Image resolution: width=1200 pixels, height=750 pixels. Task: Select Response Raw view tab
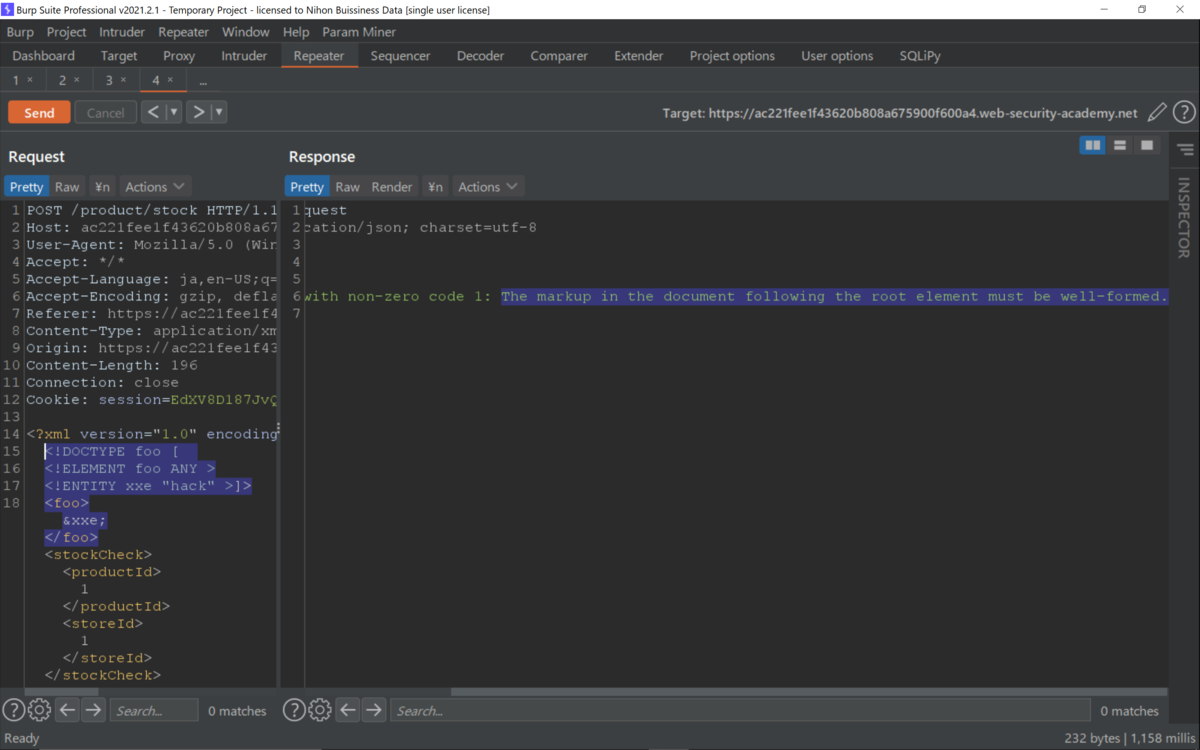click(347, 187)
